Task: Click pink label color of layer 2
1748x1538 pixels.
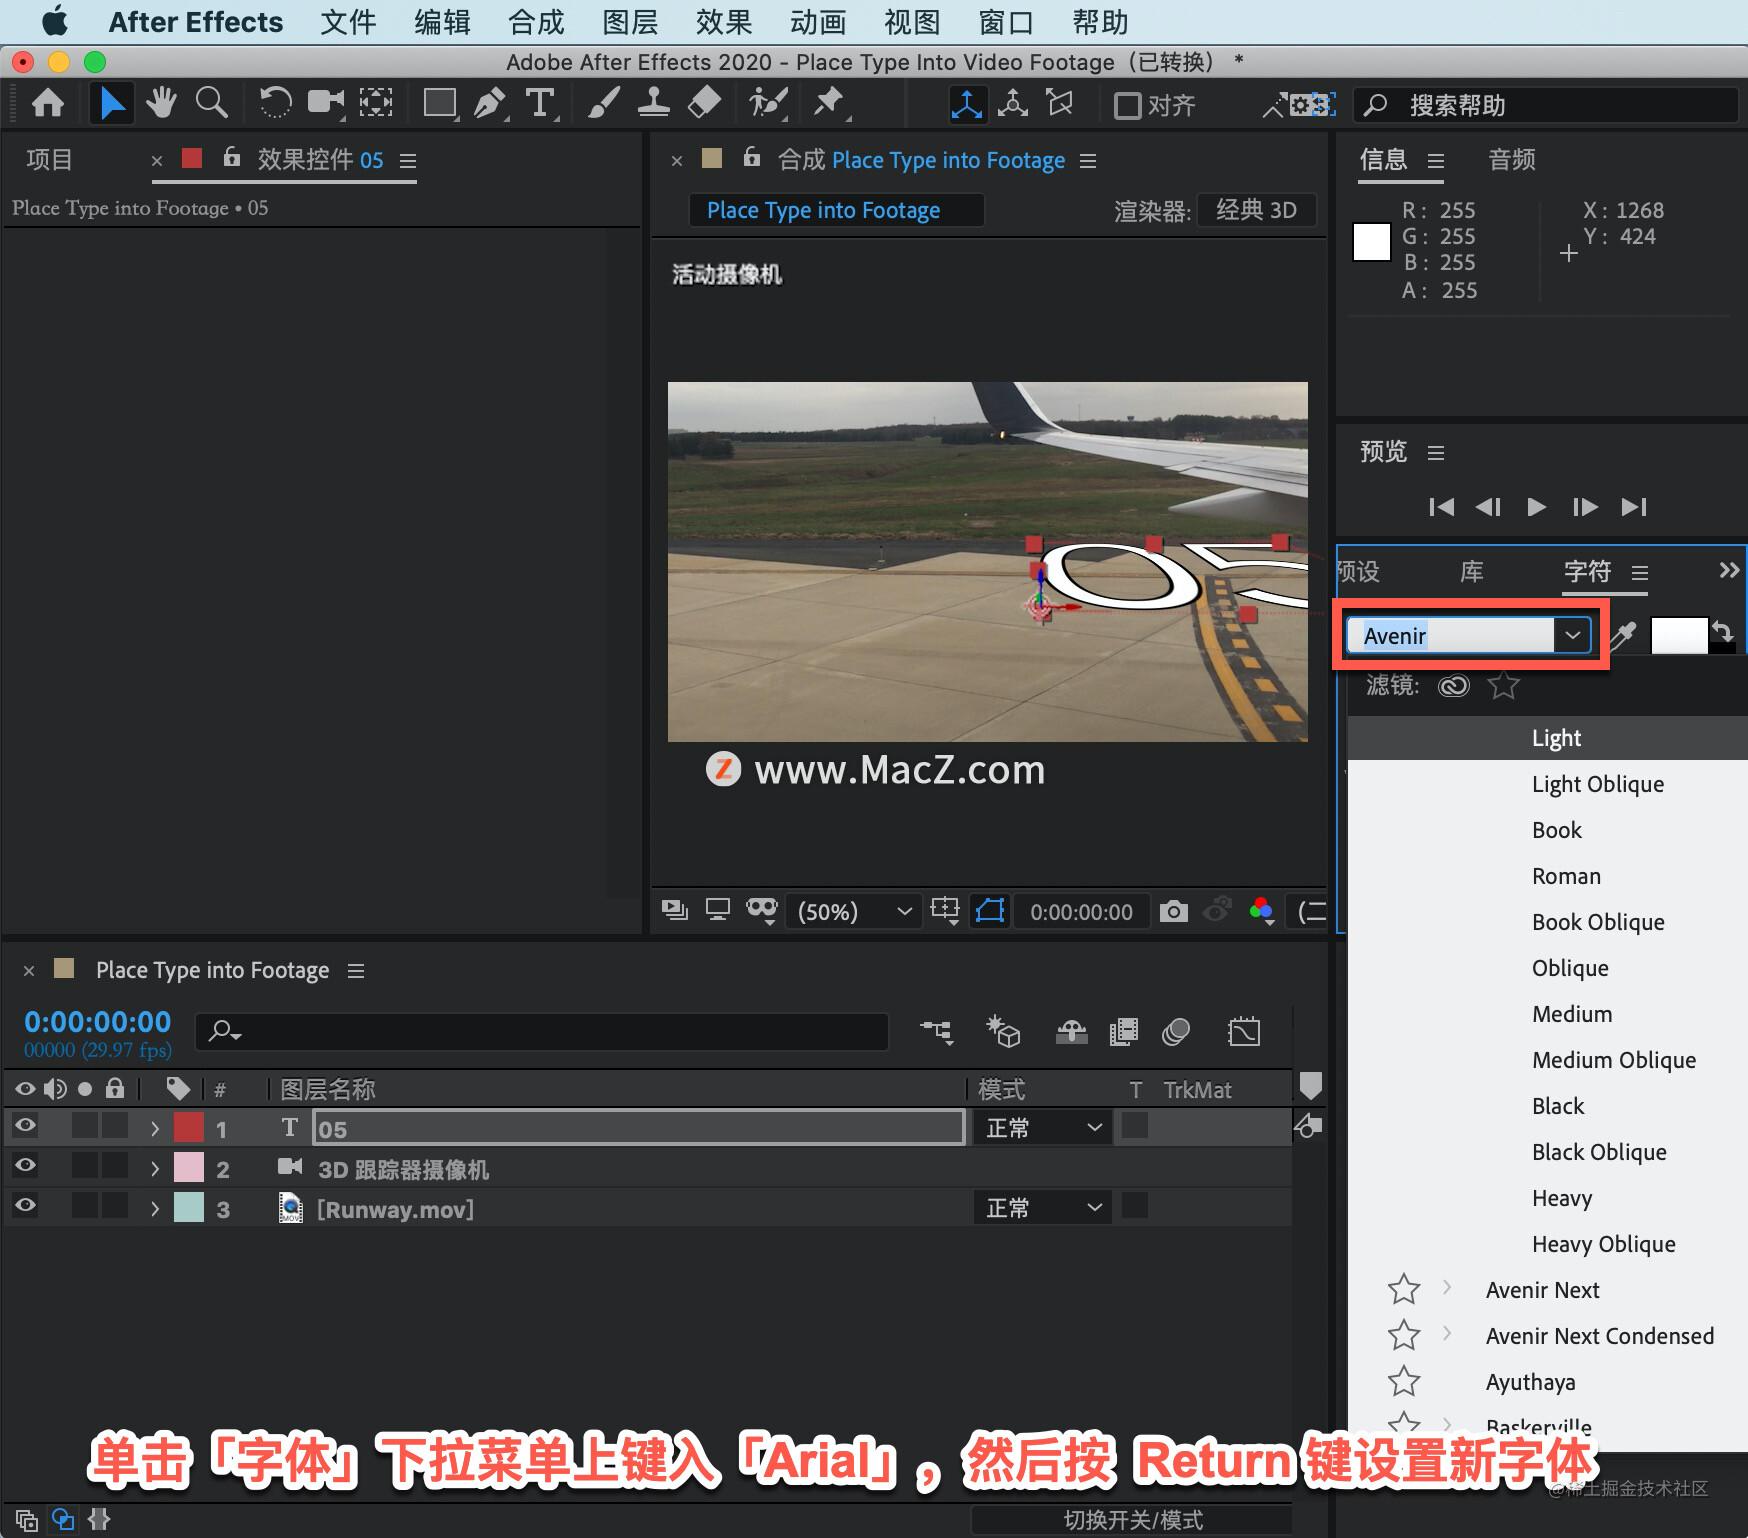Action: (x=189, y=1168)
